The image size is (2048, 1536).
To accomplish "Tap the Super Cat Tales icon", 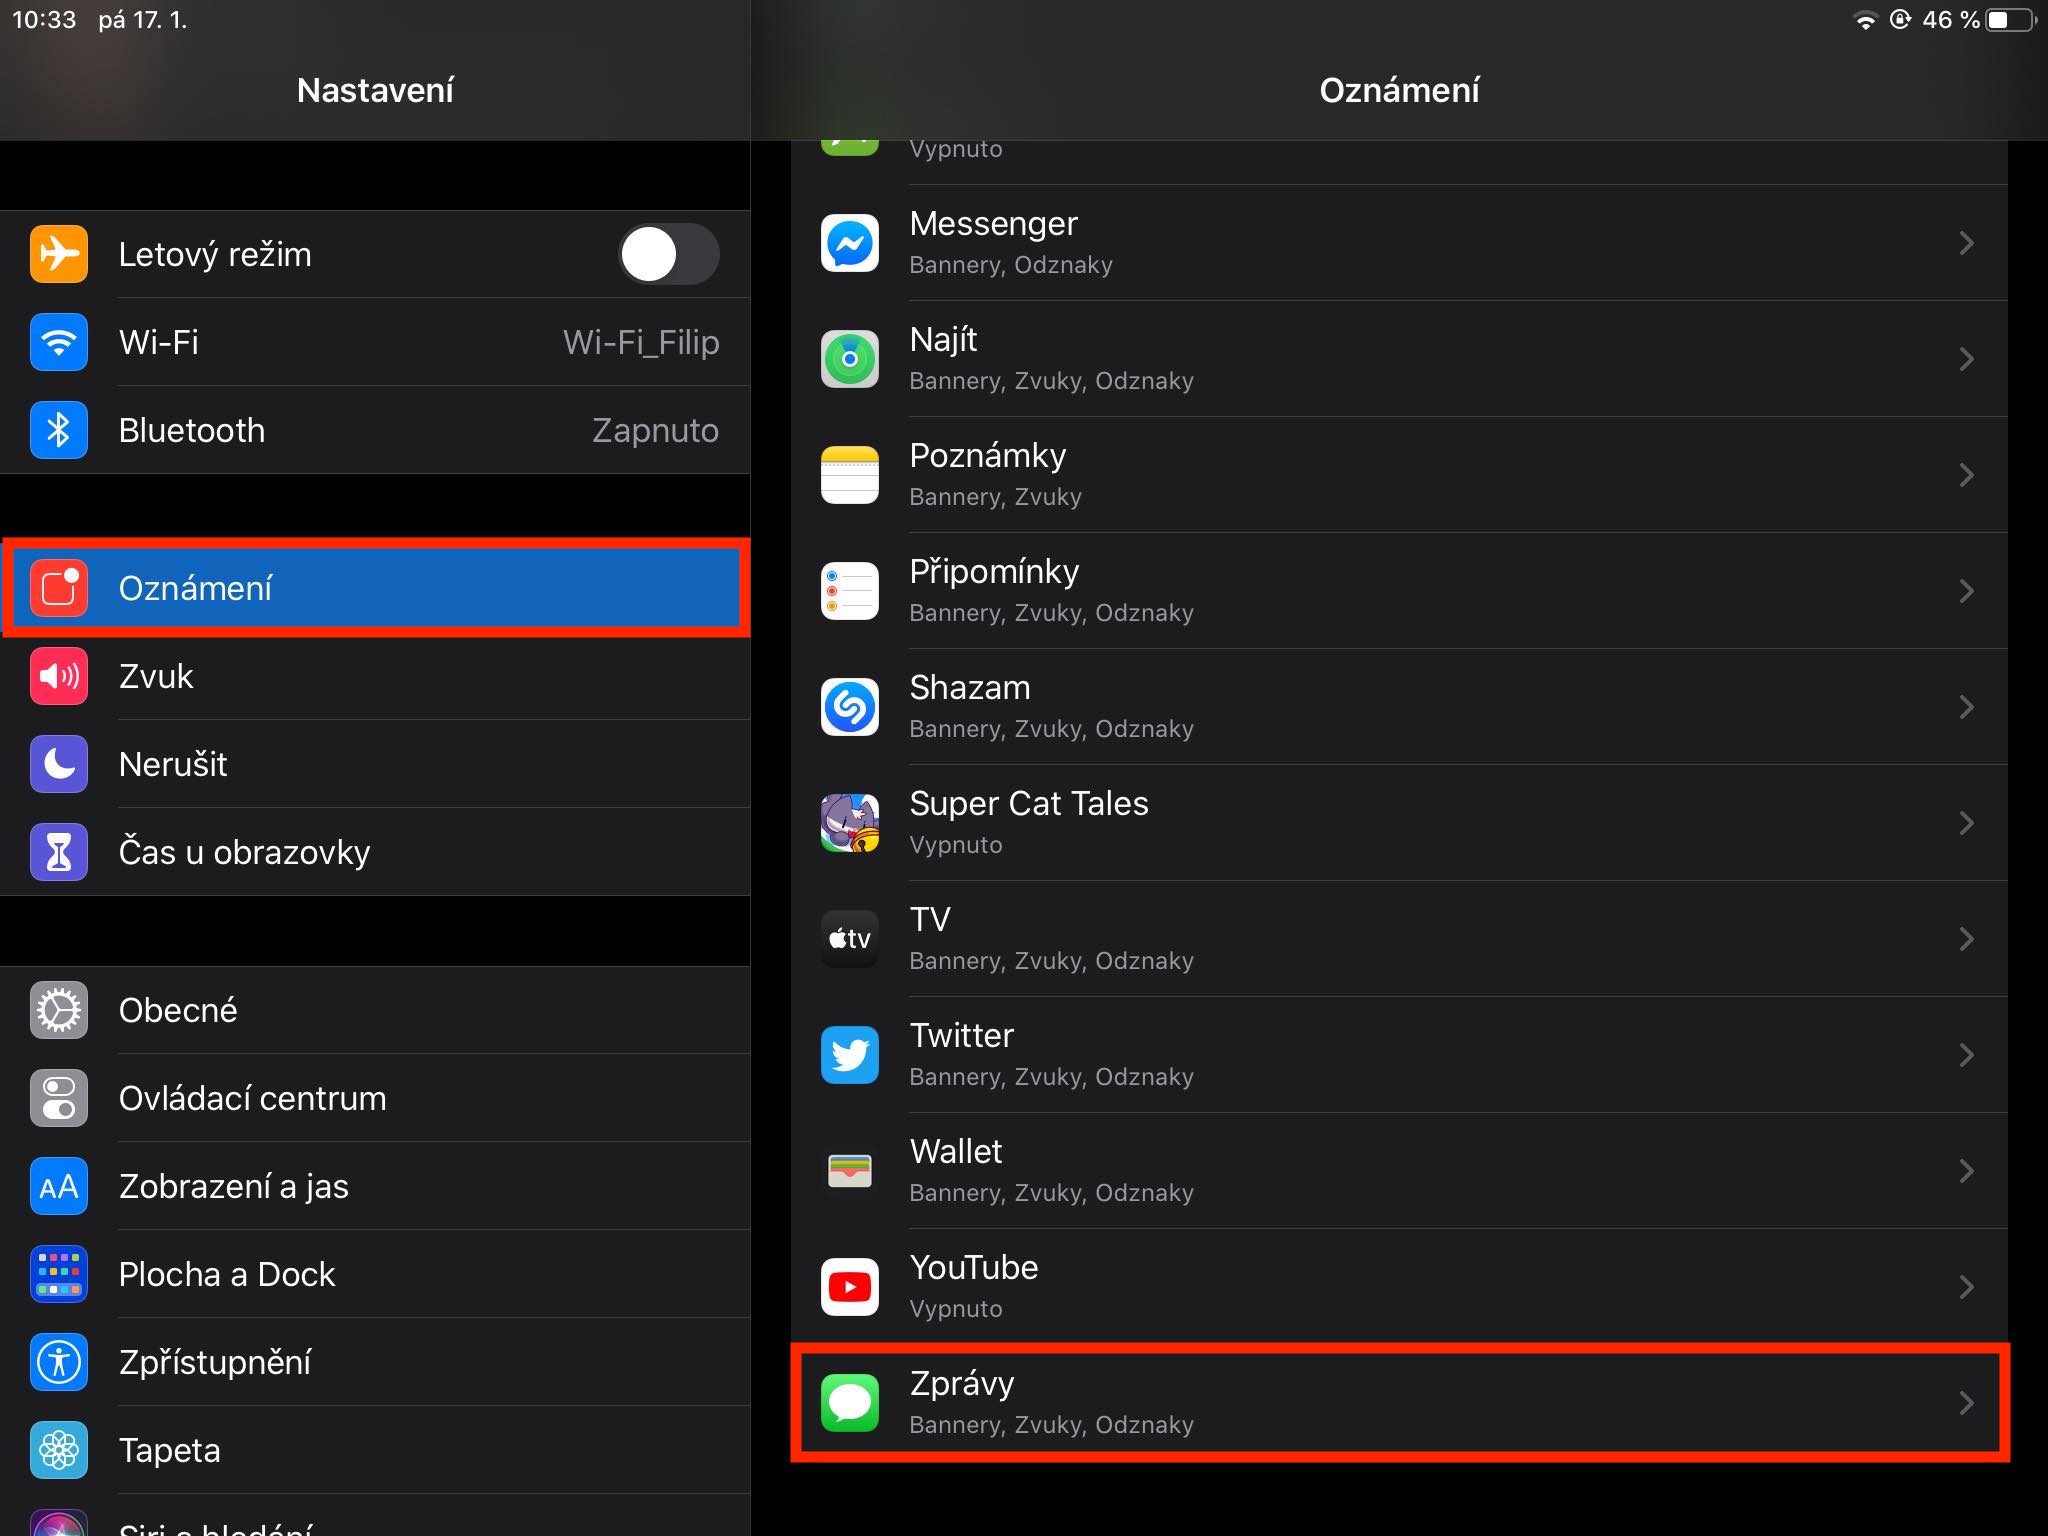I will click(x=849, y=823).
